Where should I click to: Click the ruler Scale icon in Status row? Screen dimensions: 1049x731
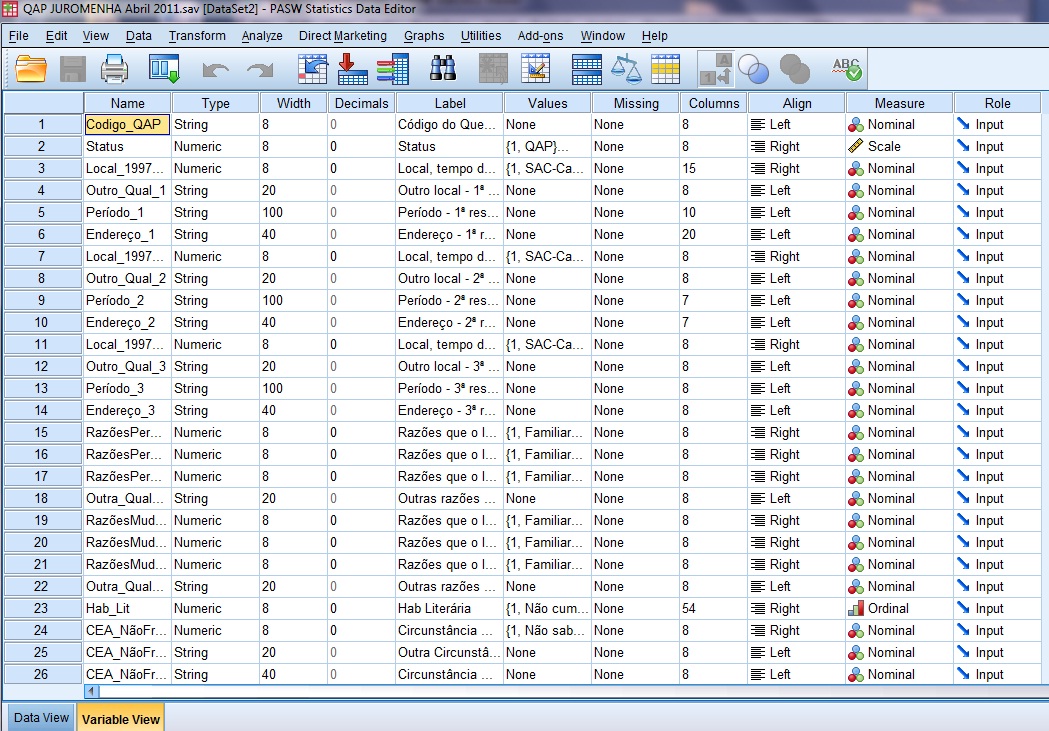tap(855, 146)
